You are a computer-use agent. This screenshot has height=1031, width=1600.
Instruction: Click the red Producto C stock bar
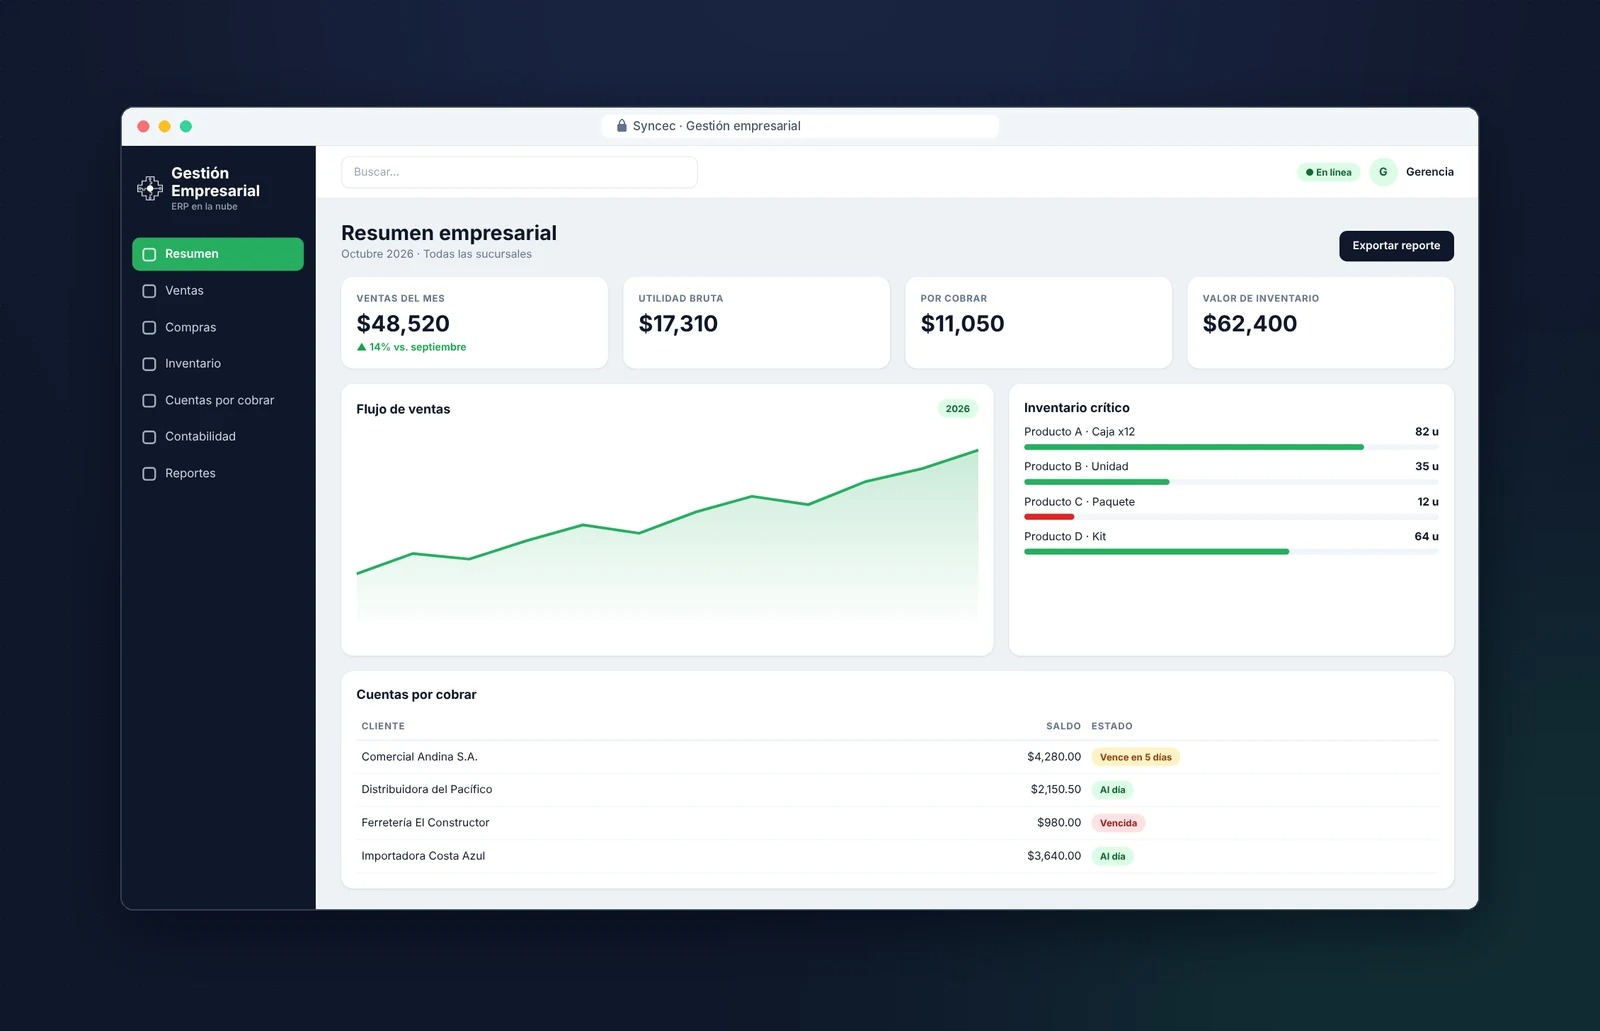pos(1049,517)
